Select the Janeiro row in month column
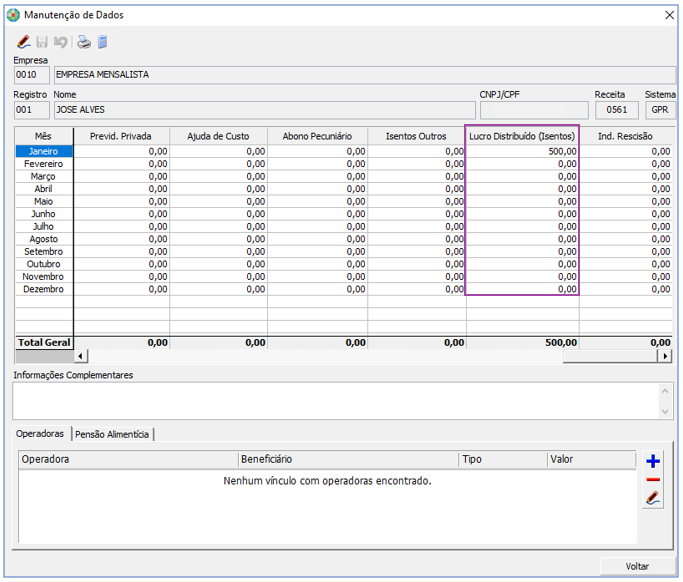 click(x=43, y=151)
